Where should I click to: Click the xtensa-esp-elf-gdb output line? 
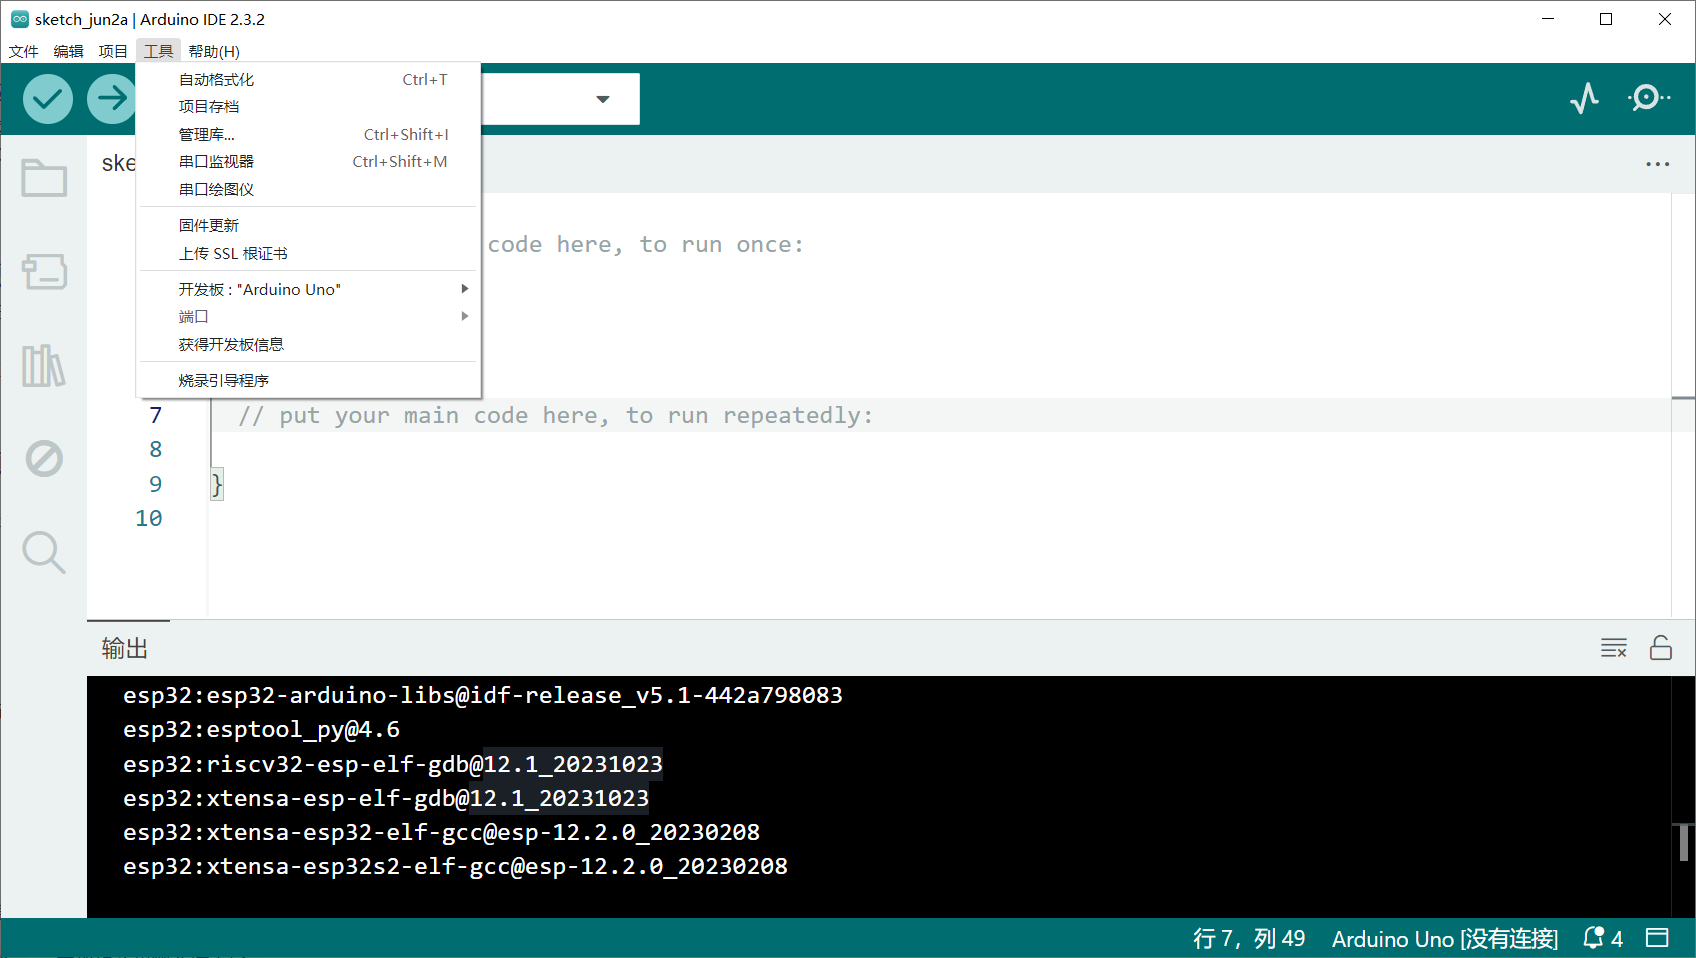click(386, 798)
